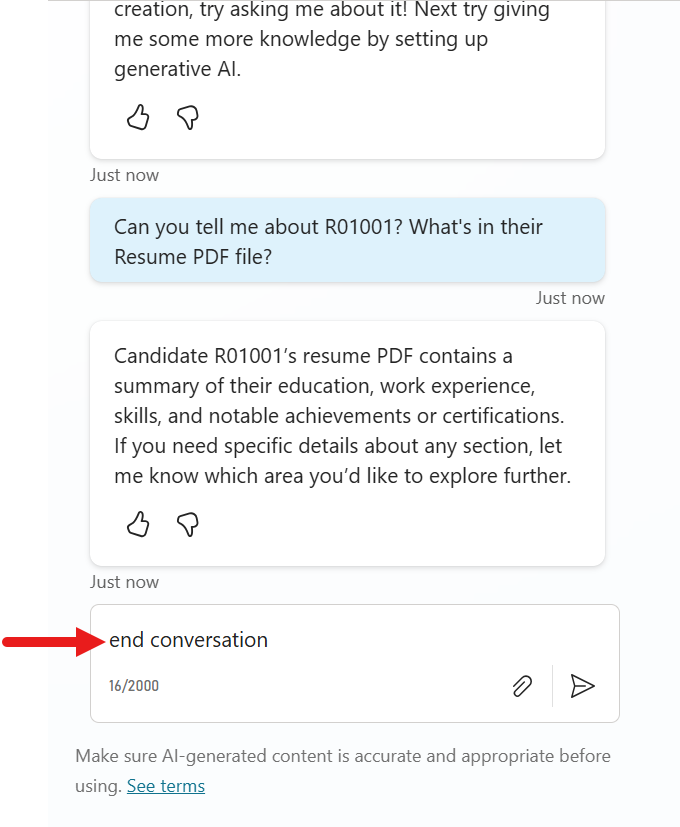This screenshot has width=680, height=827.
Task: Select the typed text end conversation
Action: tap(190, 640)
